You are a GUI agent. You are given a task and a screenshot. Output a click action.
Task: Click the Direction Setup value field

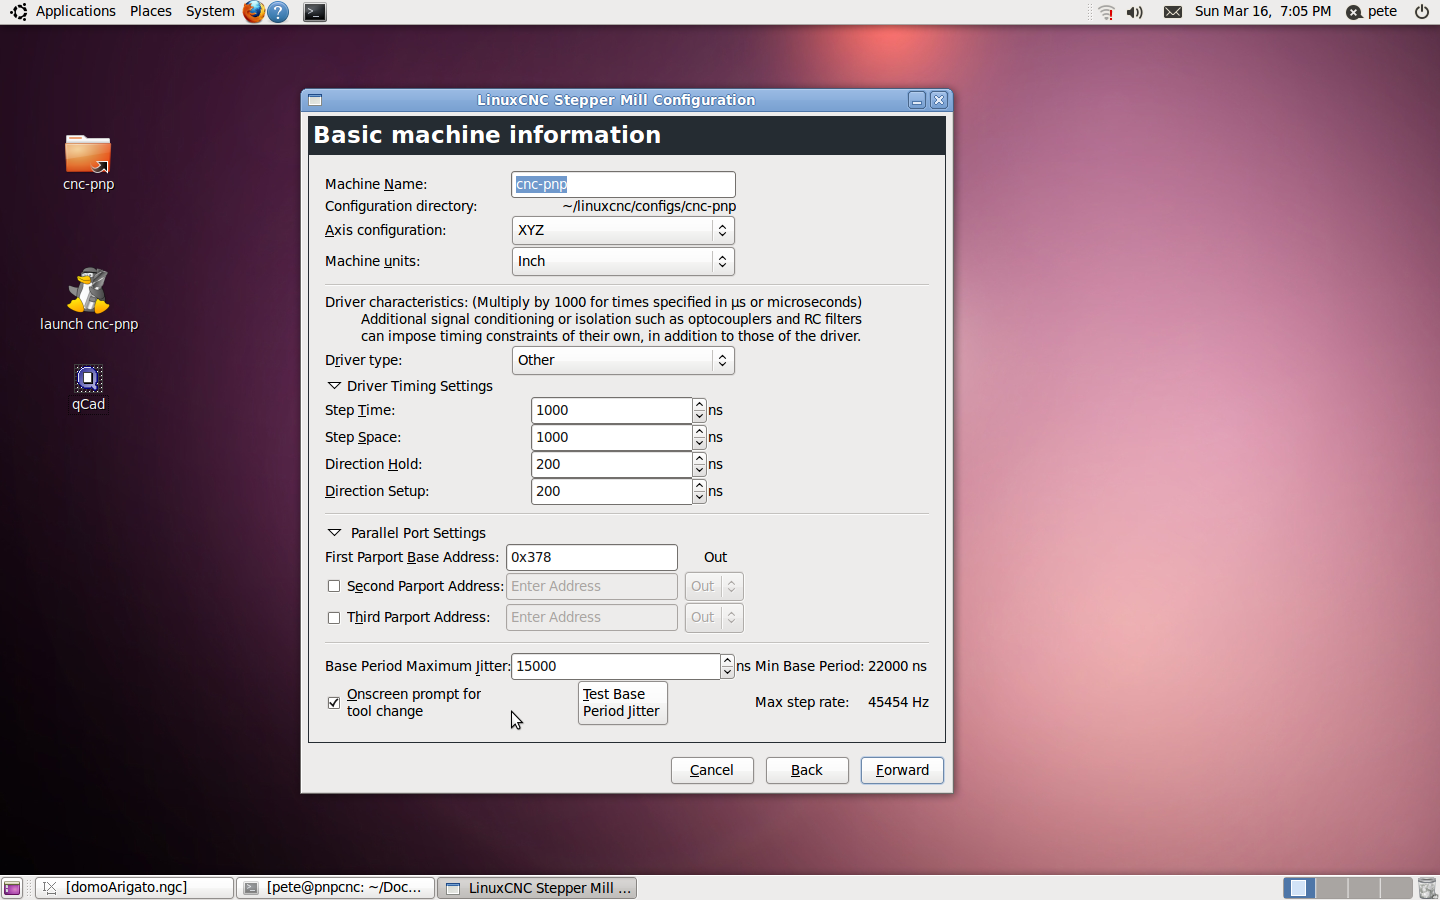(611, 492)
